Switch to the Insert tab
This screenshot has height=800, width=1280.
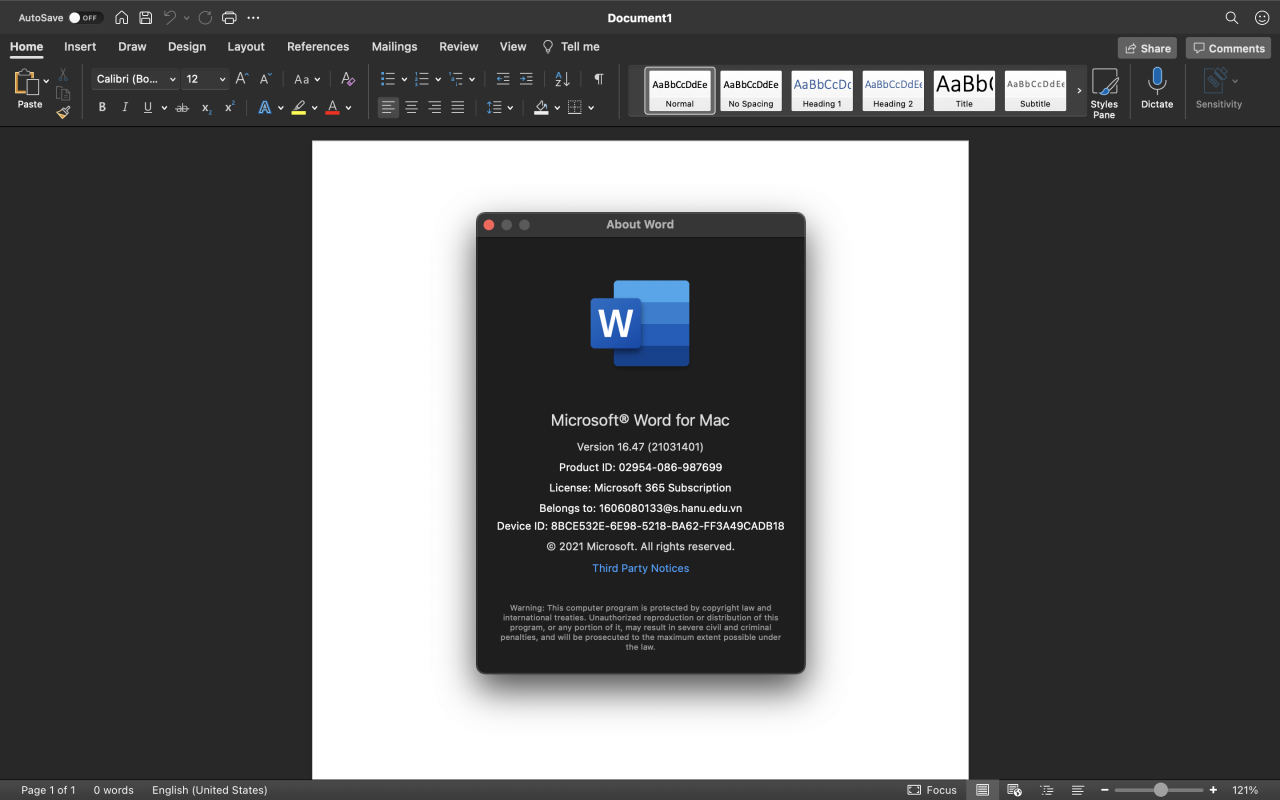point(80,47)
